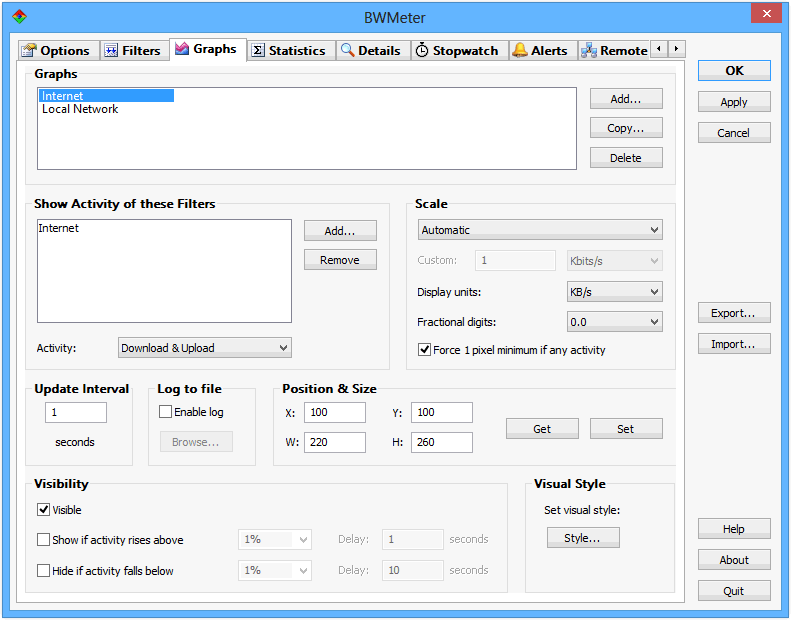Image resolution: width=791 pixels, height=620 pixels.
Task: Go to the Stopwatch tab
Action: (459, 50)
